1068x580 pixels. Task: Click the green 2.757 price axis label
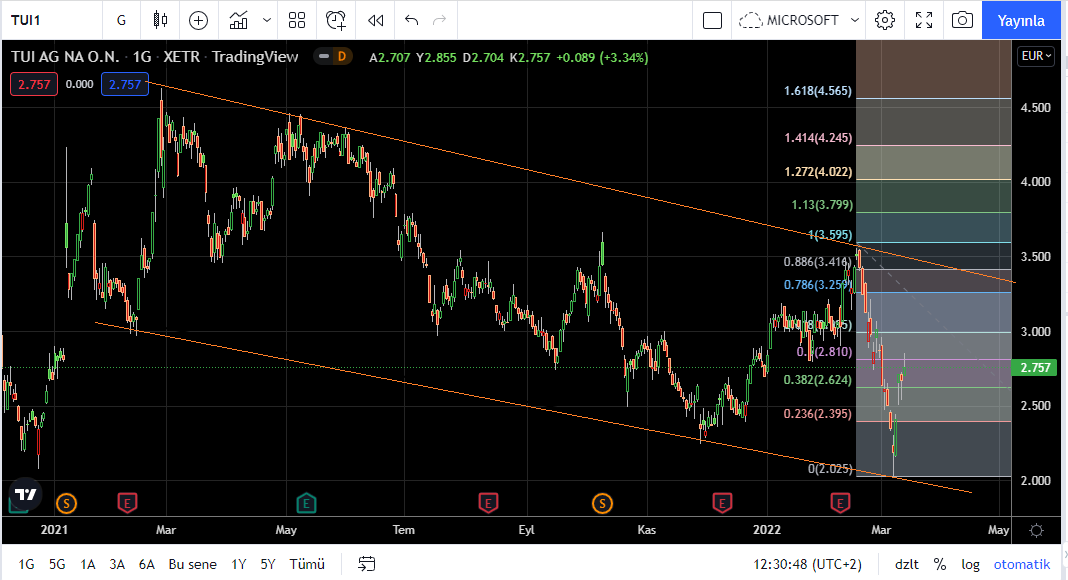pyautogui.click(x=1035, y=368)
